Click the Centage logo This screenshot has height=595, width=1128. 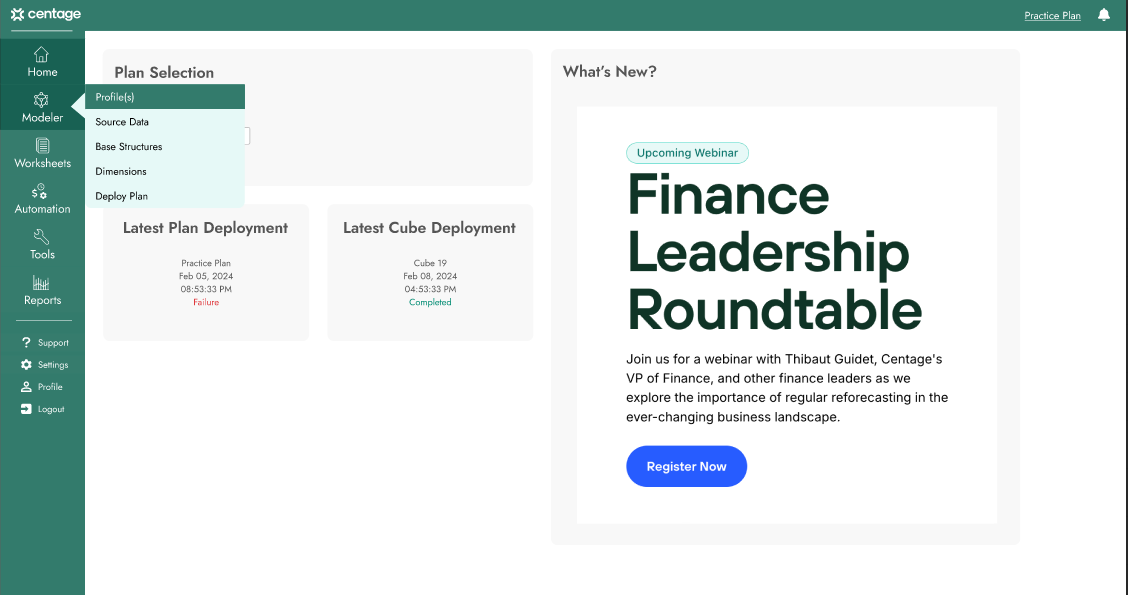pos(45,14)
